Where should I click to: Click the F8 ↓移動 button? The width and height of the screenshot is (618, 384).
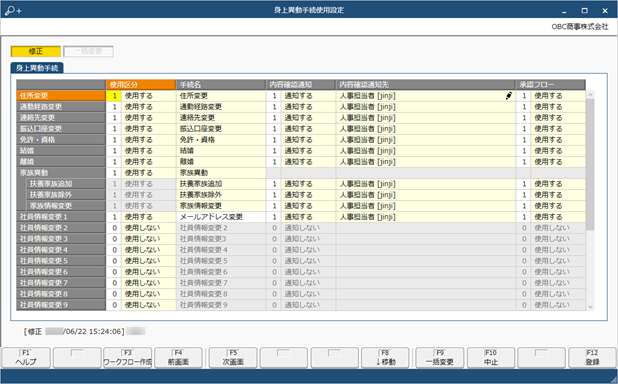coord(385,358)
